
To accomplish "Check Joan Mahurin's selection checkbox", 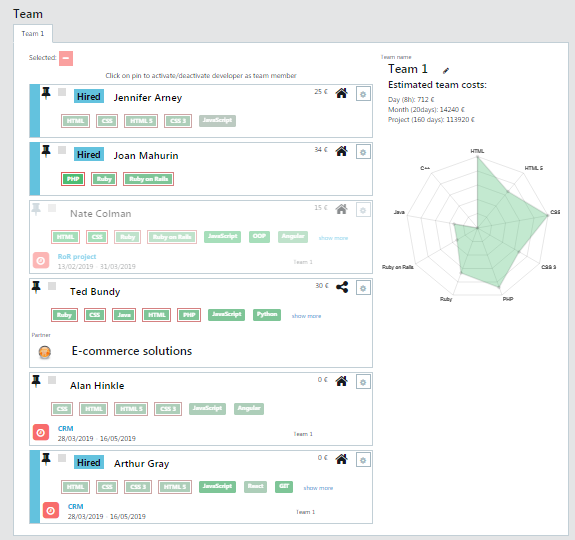I will click(62, 150).
